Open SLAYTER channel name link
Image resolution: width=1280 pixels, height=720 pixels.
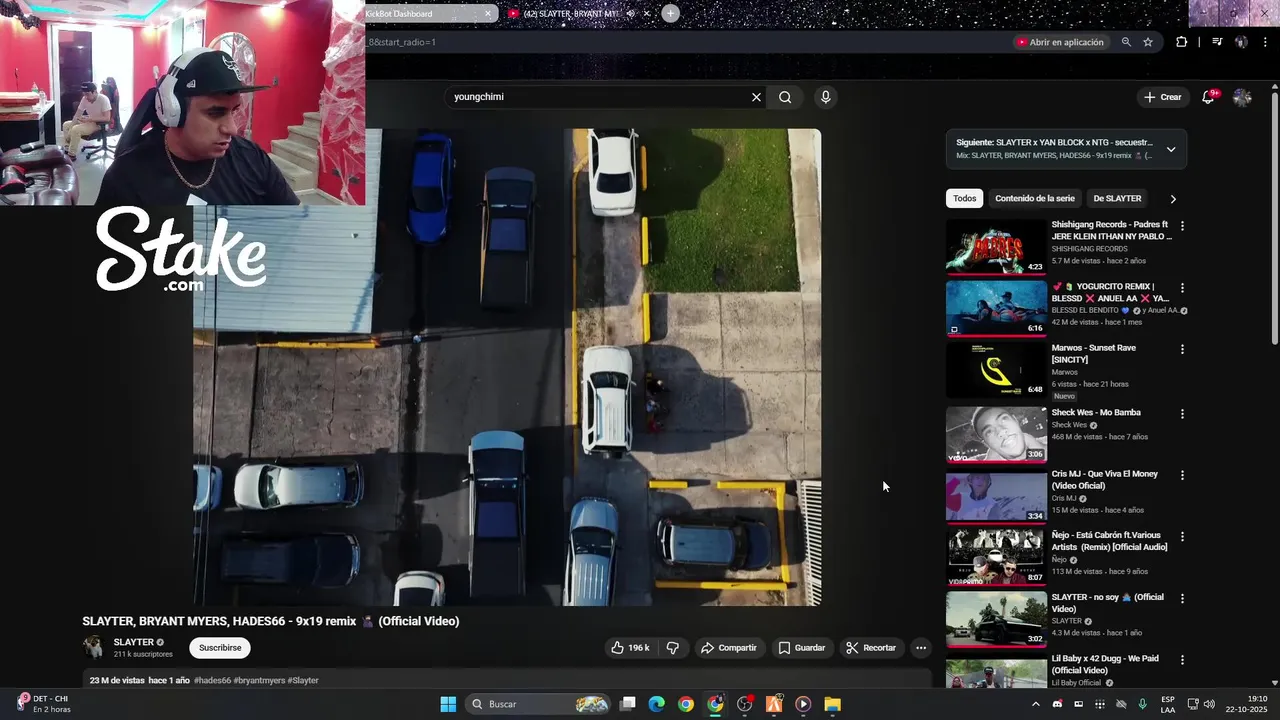(134, 642)
